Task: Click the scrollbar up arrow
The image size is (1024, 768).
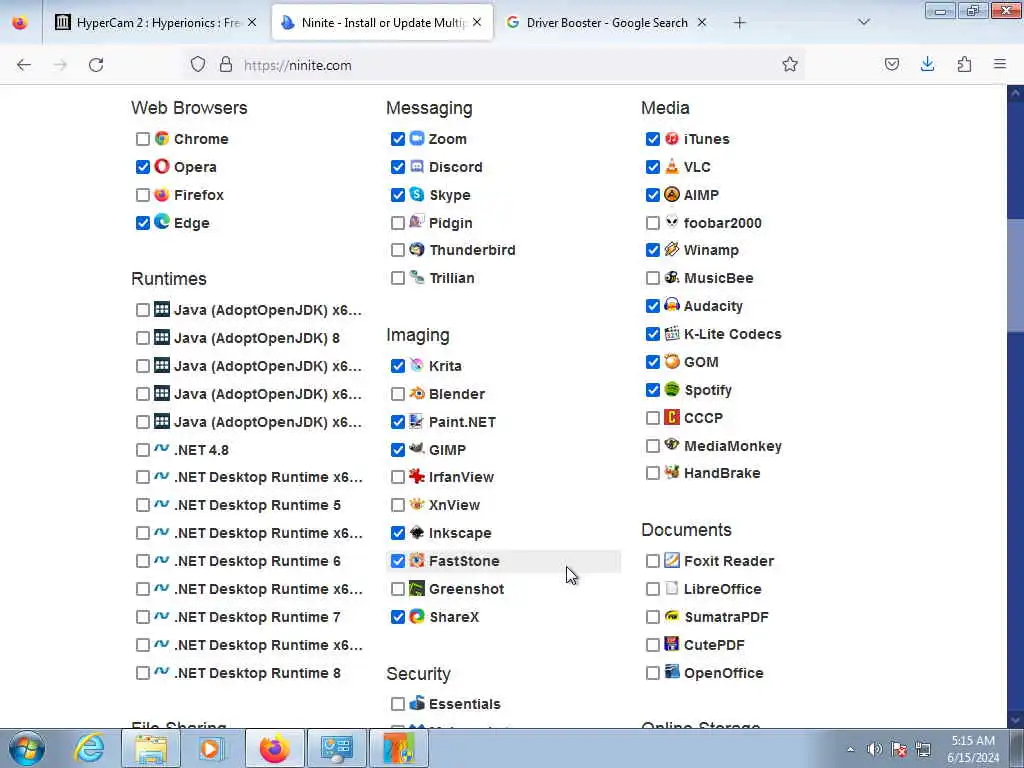Action: pyautogui.click(x=1015, y=93)
